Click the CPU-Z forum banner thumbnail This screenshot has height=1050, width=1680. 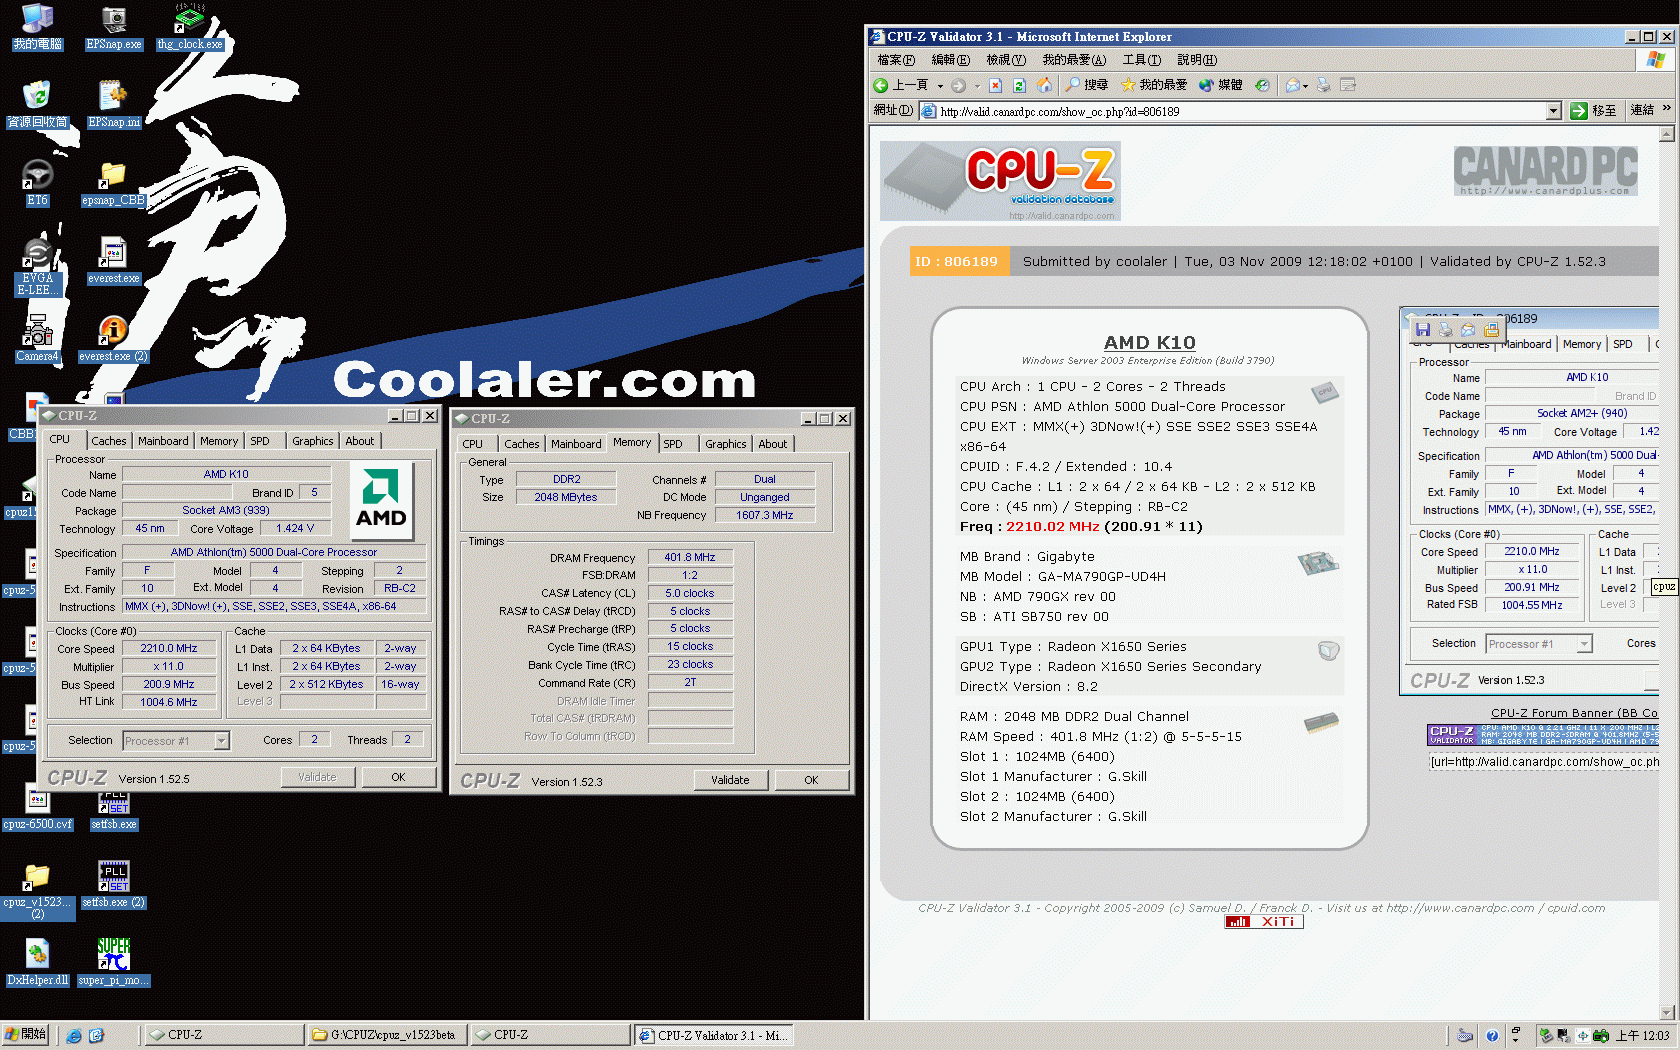(1543, 735)
